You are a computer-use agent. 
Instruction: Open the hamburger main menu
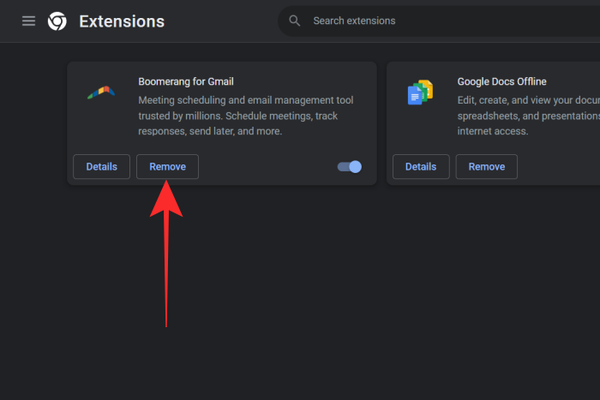tap(28, 21)
